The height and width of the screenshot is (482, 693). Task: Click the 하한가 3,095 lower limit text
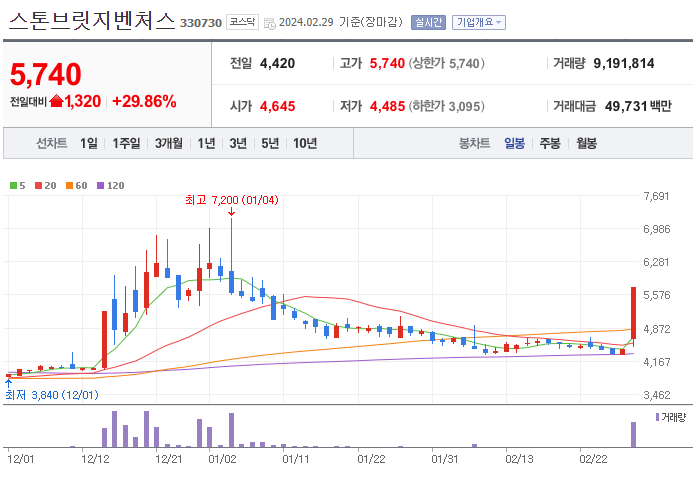pyautogui.click(x=446, y=106)
